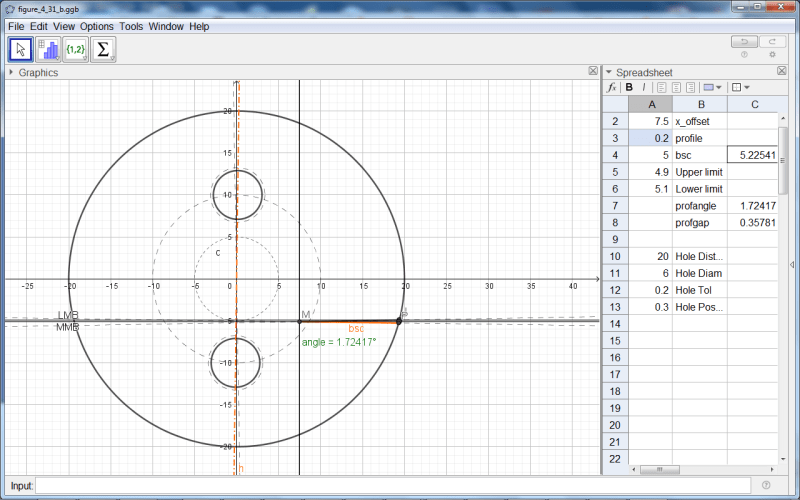Screen dimensions: 800x500
Task: Open the Input help question mark icon
Action: pyautogui.click(x=766, y=485)
